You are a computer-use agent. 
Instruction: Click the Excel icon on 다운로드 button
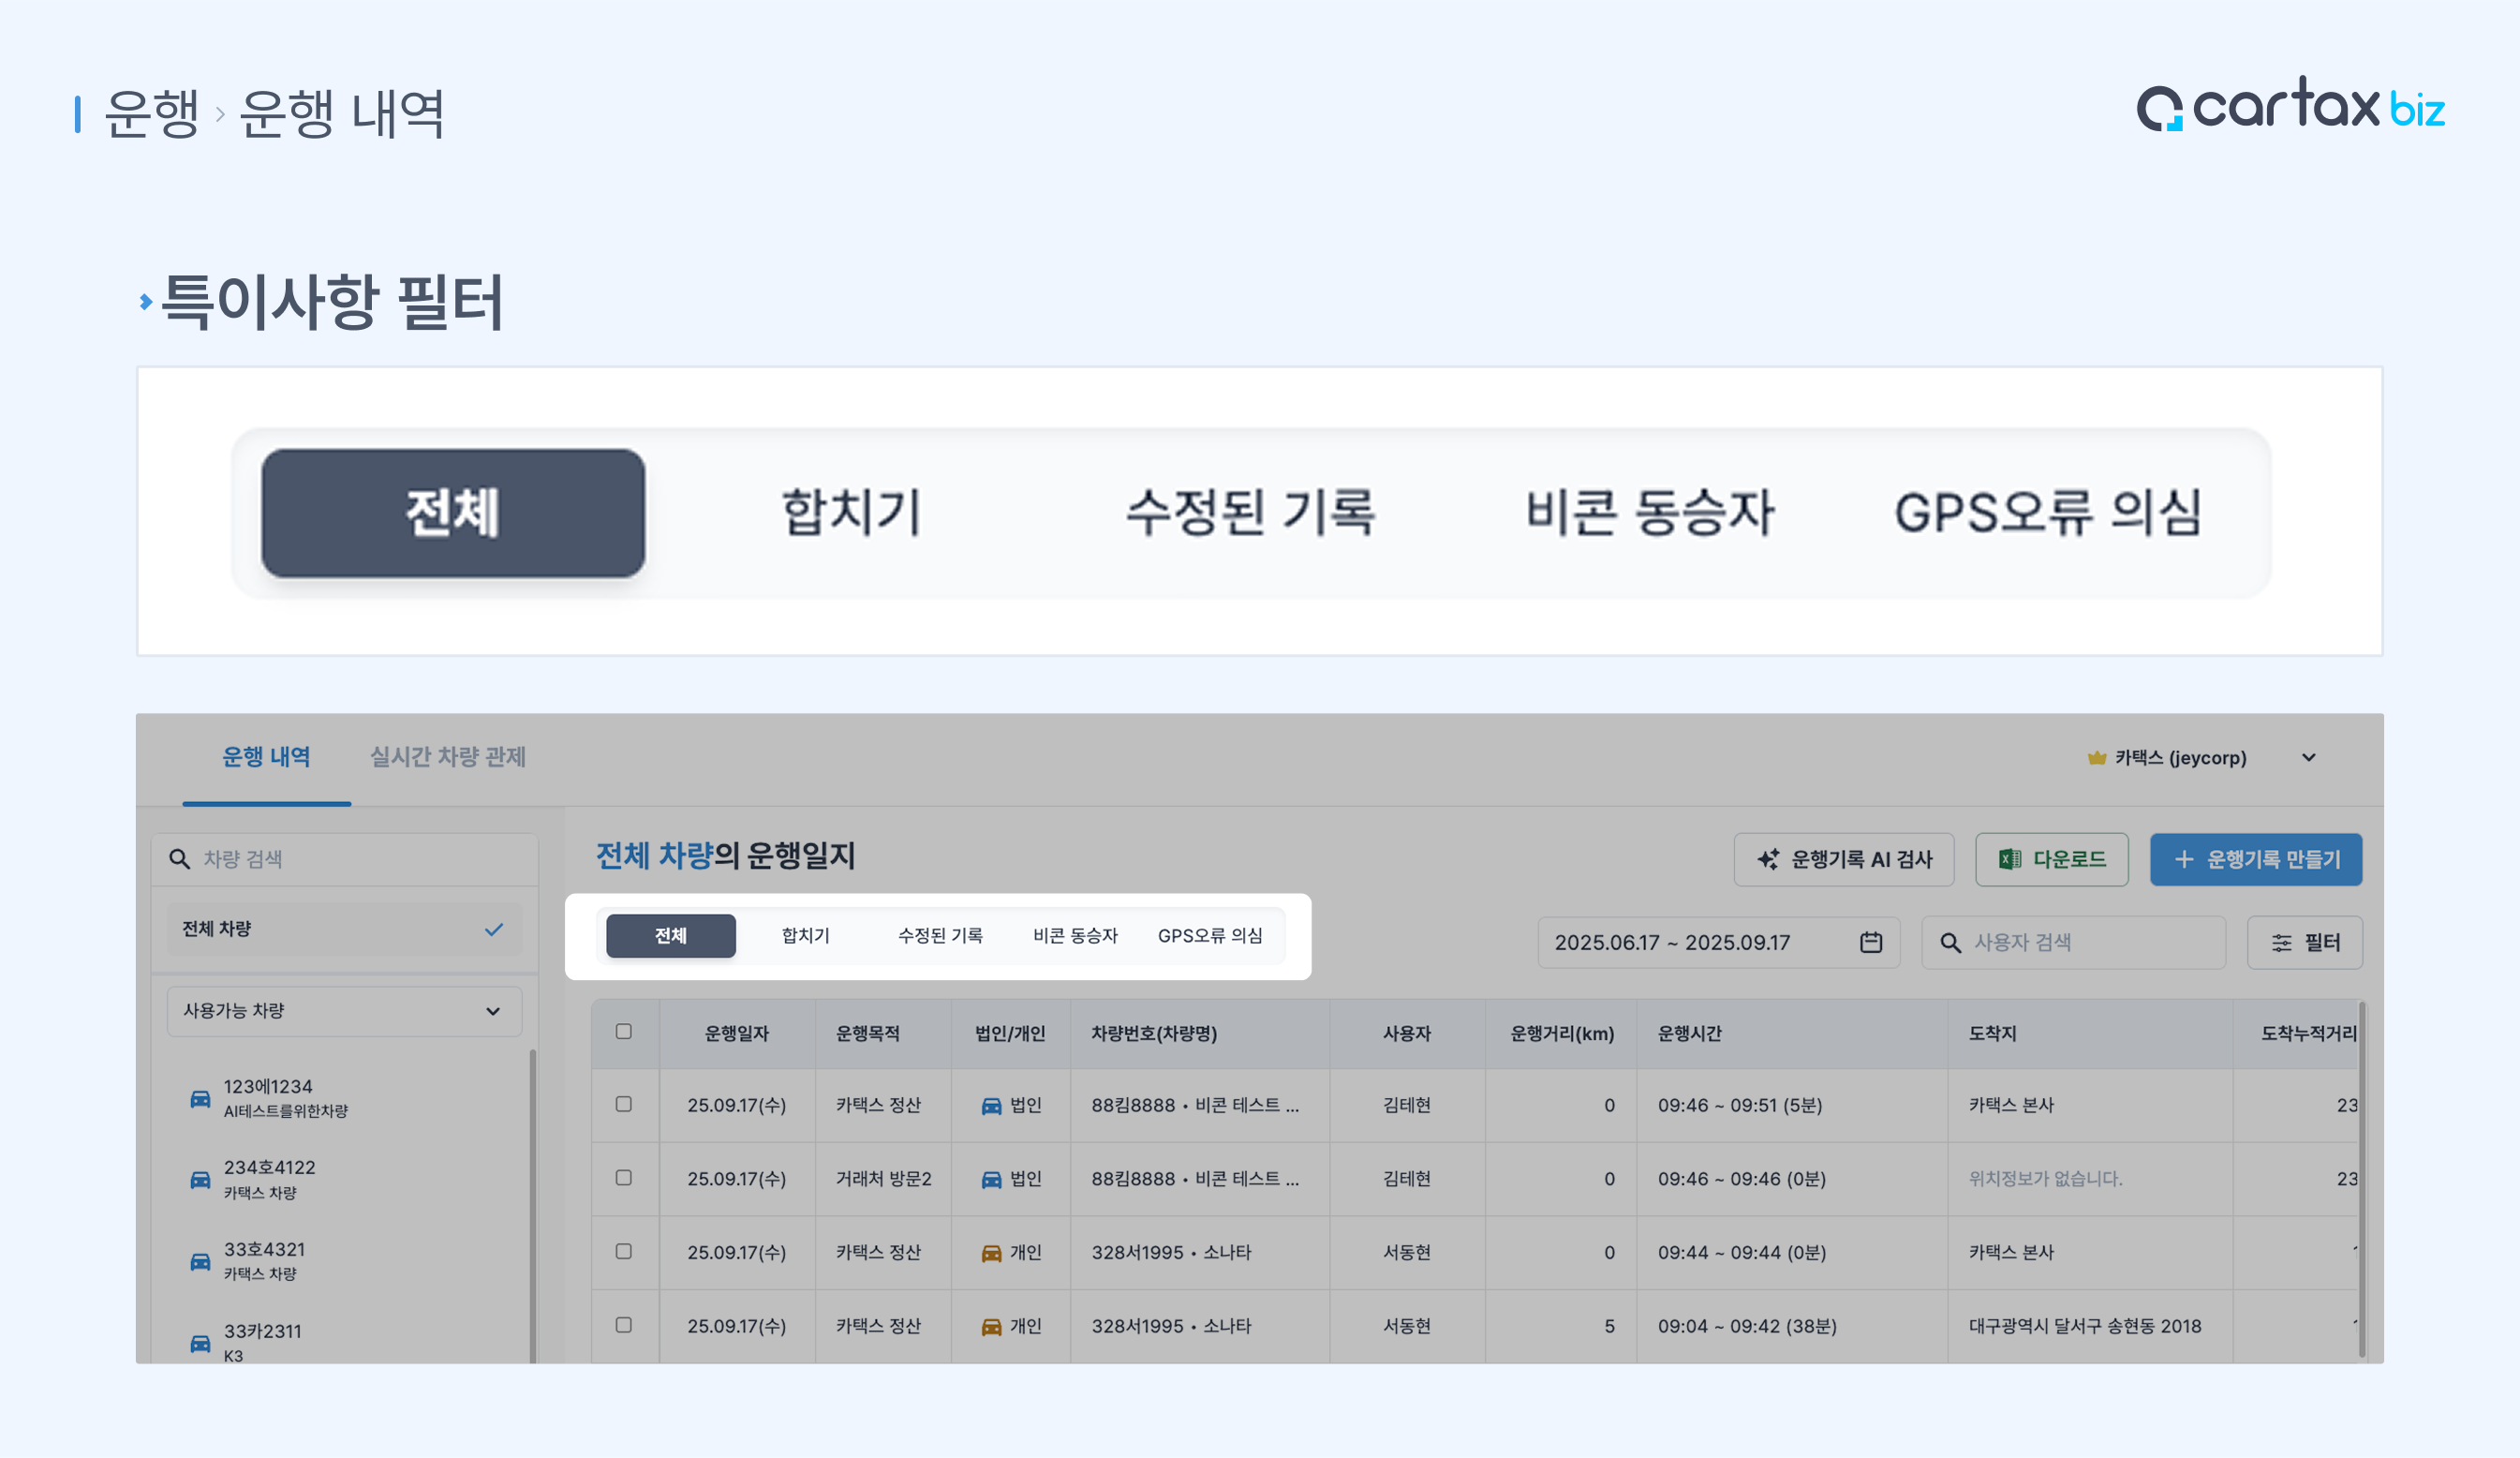(2009, 859)
